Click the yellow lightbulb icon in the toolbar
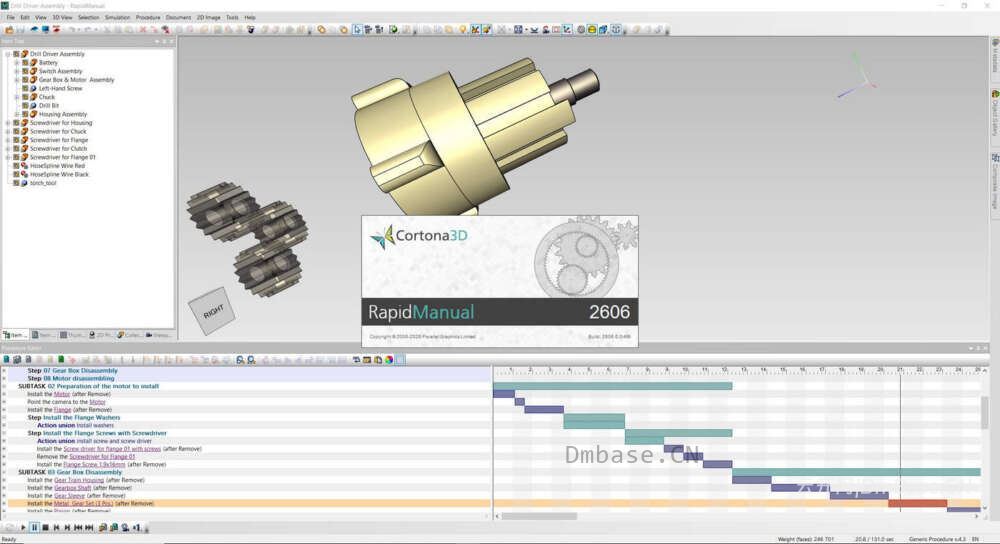This screenshot has height=544, width=1000. (x=462, y=29)
